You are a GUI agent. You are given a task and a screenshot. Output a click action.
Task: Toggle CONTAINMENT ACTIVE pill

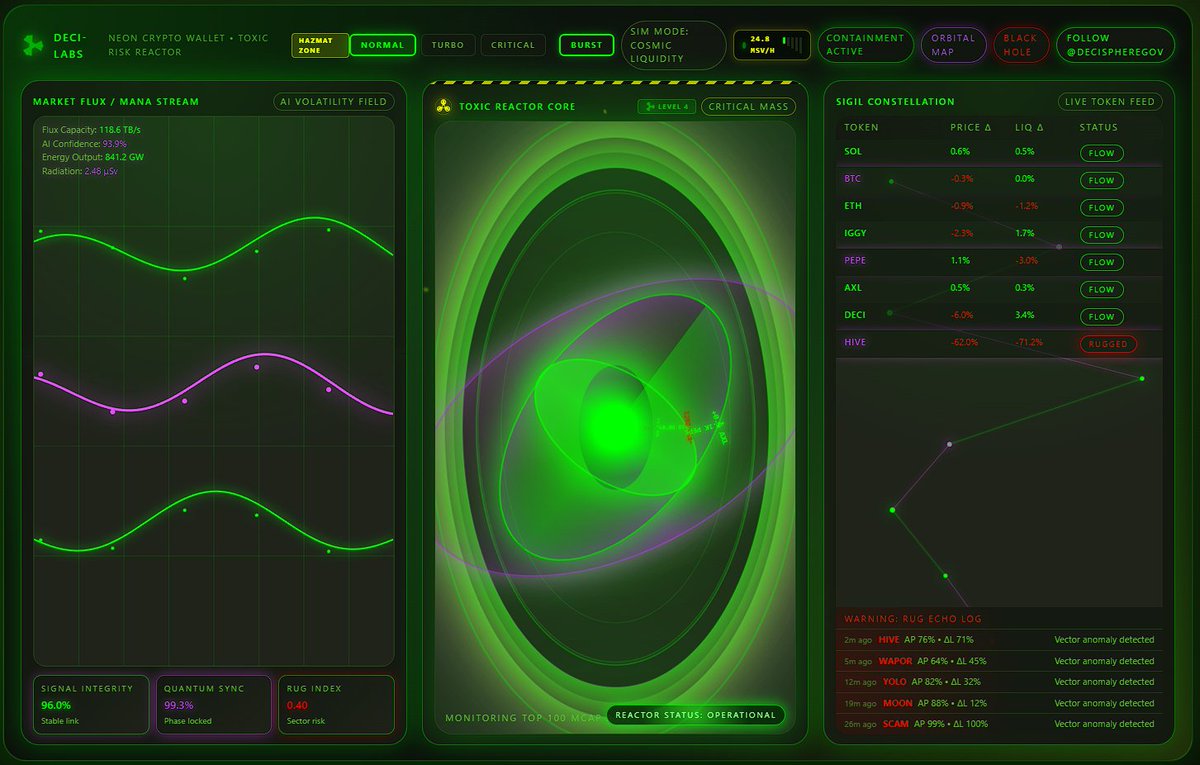coord(866,45)
